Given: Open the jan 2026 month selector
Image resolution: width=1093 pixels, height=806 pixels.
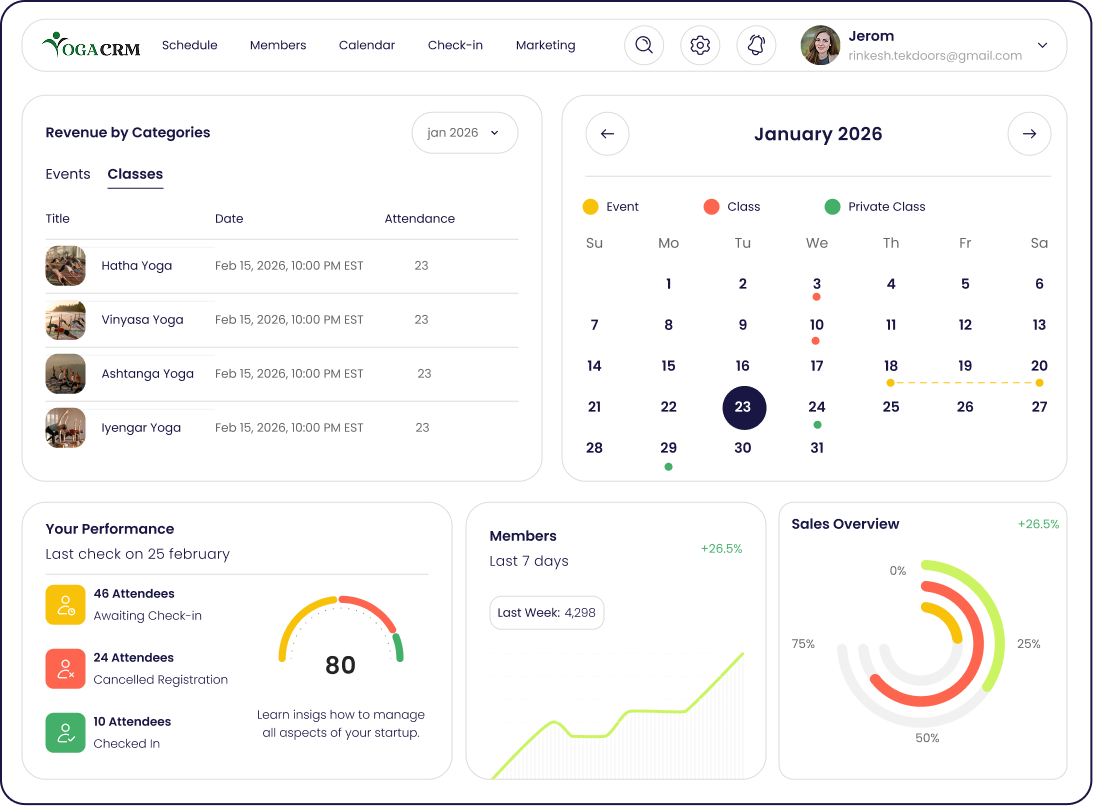Looking at the screenshot, I should pyautogui.click(x=465, y=132).
